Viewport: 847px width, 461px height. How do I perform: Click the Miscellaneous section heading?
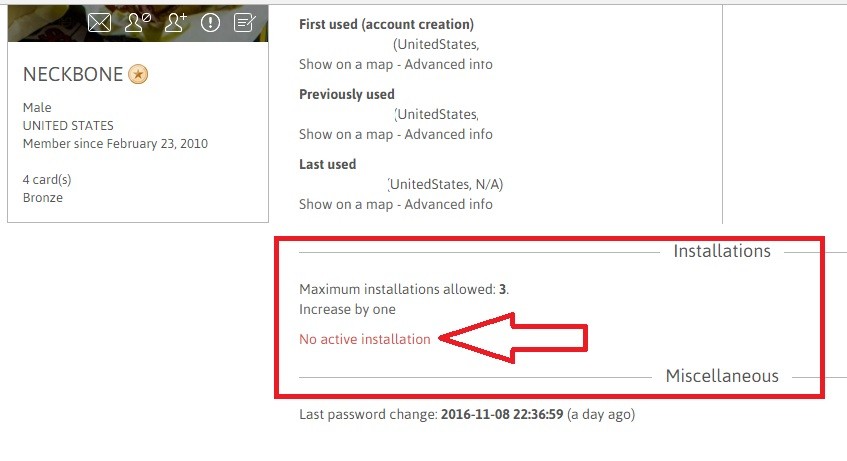tap(722, 376)
